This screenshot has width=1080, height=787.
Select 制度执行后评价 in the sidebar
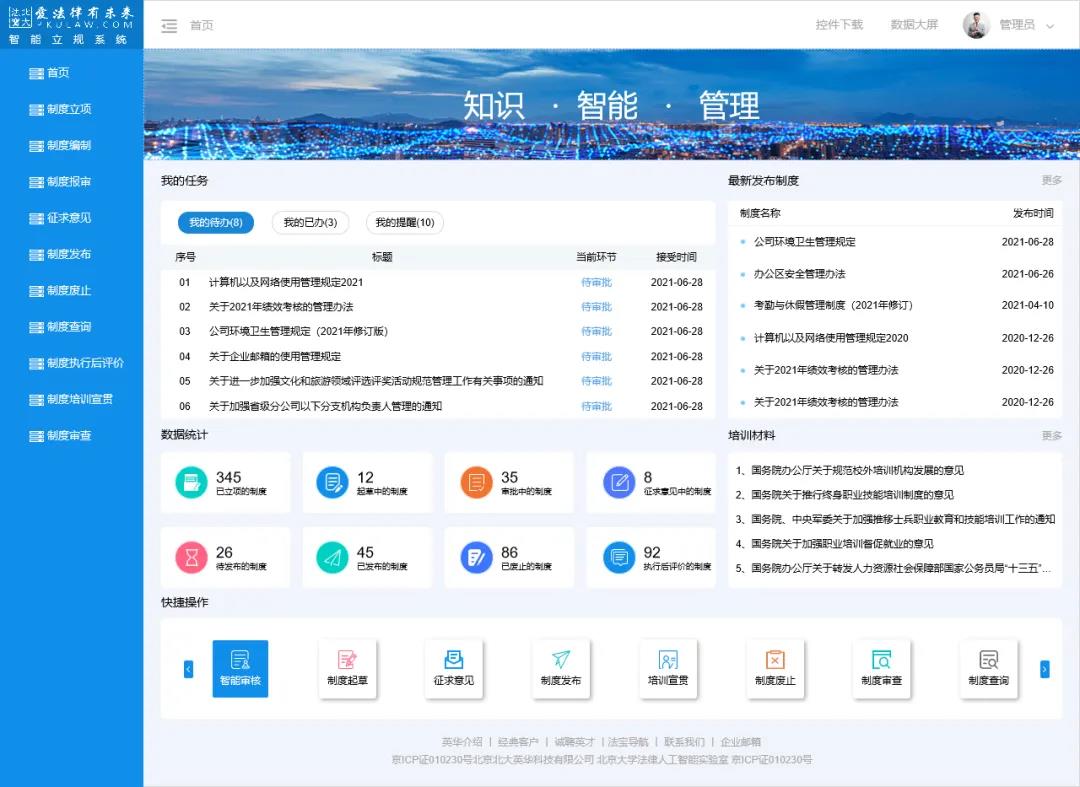click(x=84, y=363)
